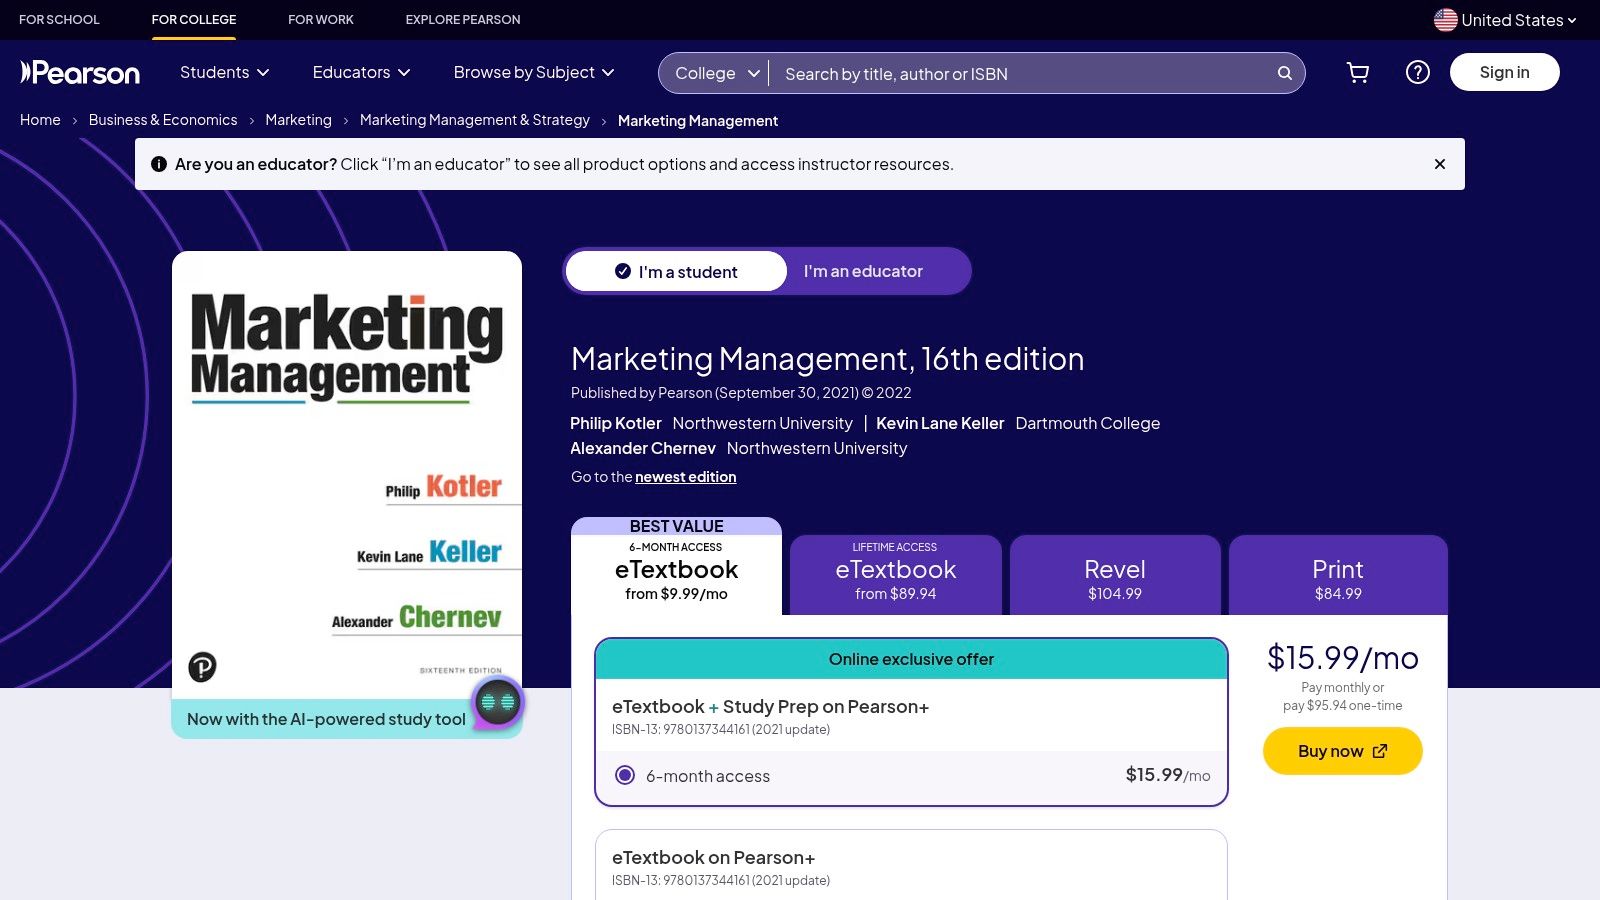Click the eTextbook + Study Prep on Pearson+ heading
Viewport: 1600px width, 900px height.
click(x=770, y=707)
